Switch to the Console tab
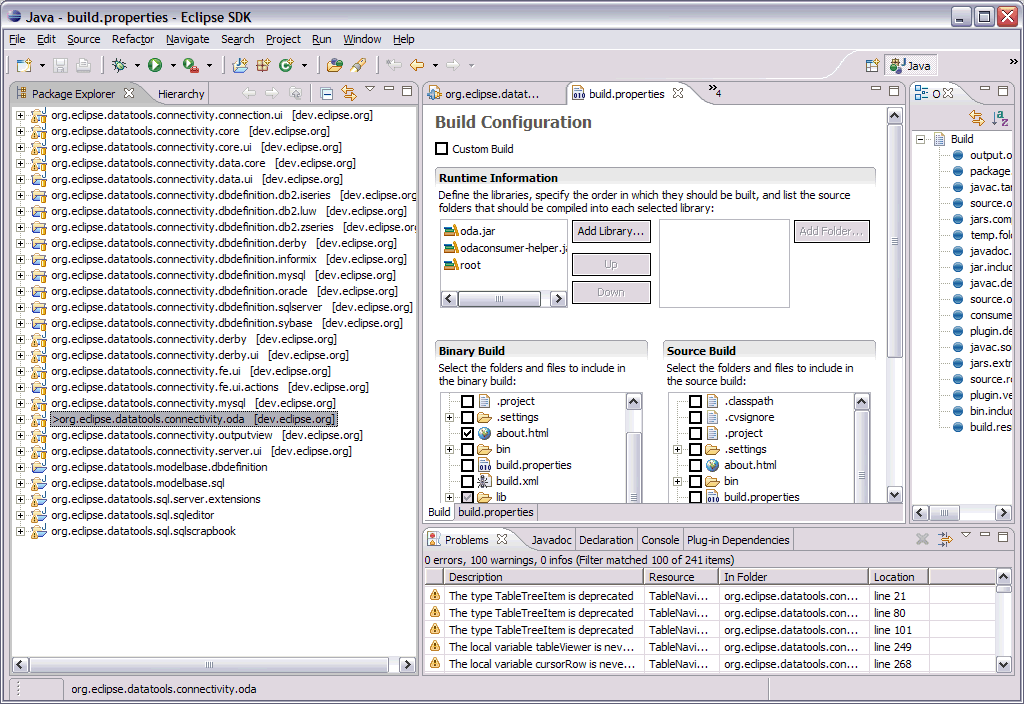Viewport: 1024px width, 704px height. (660, 540)
